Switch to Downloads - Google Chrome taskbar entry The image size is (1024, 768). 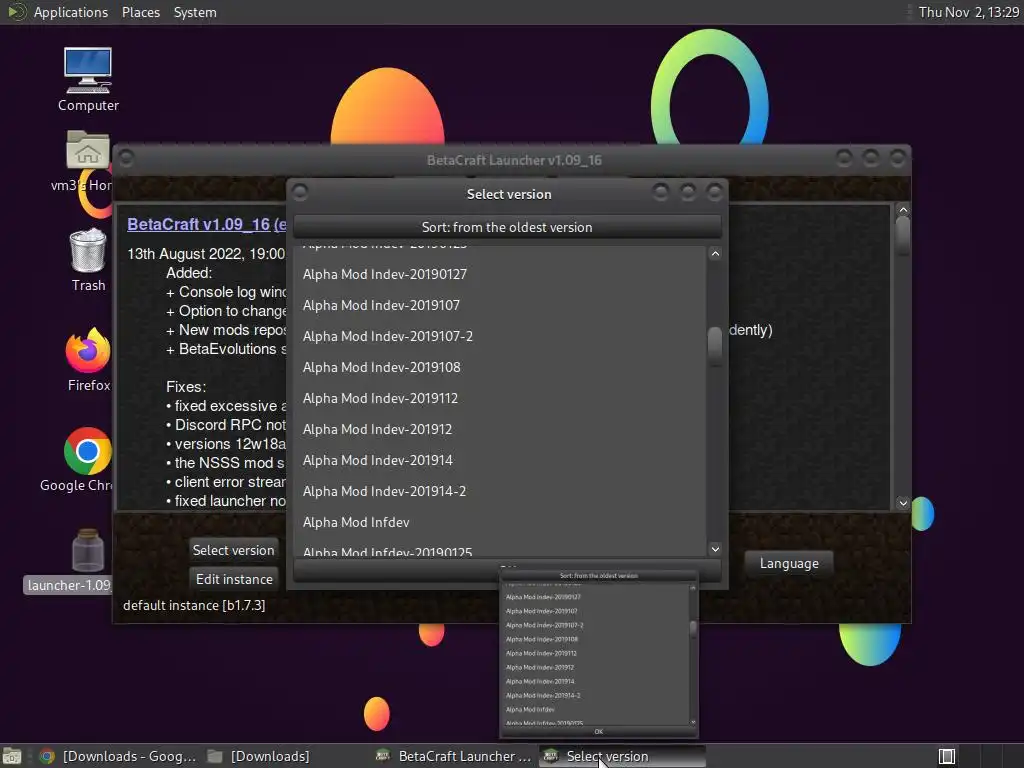pos(118,756)
